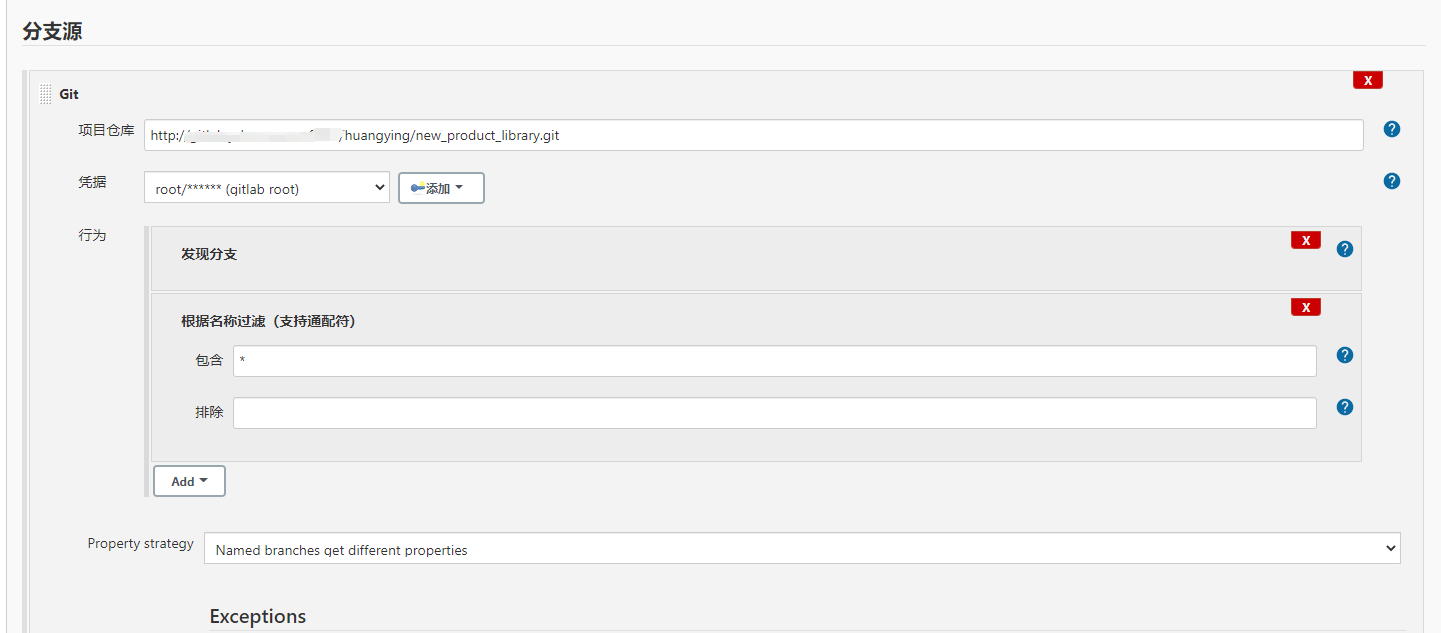Viewport: 1441px width, 633px height.
Task: Click the exclude (排除) filter input
Action: click(x=774, y=413)
